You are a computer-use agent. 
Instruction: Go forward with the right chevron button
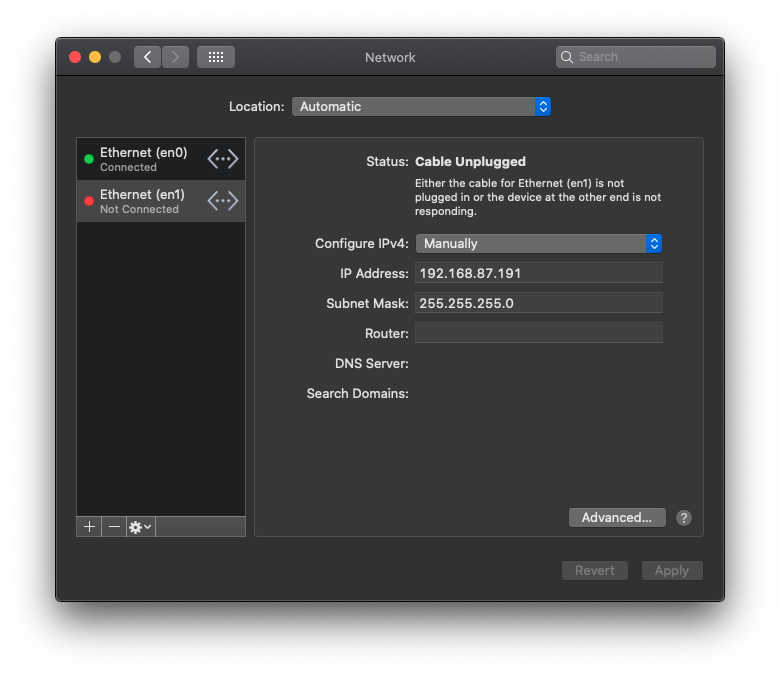tap(175, 57)
